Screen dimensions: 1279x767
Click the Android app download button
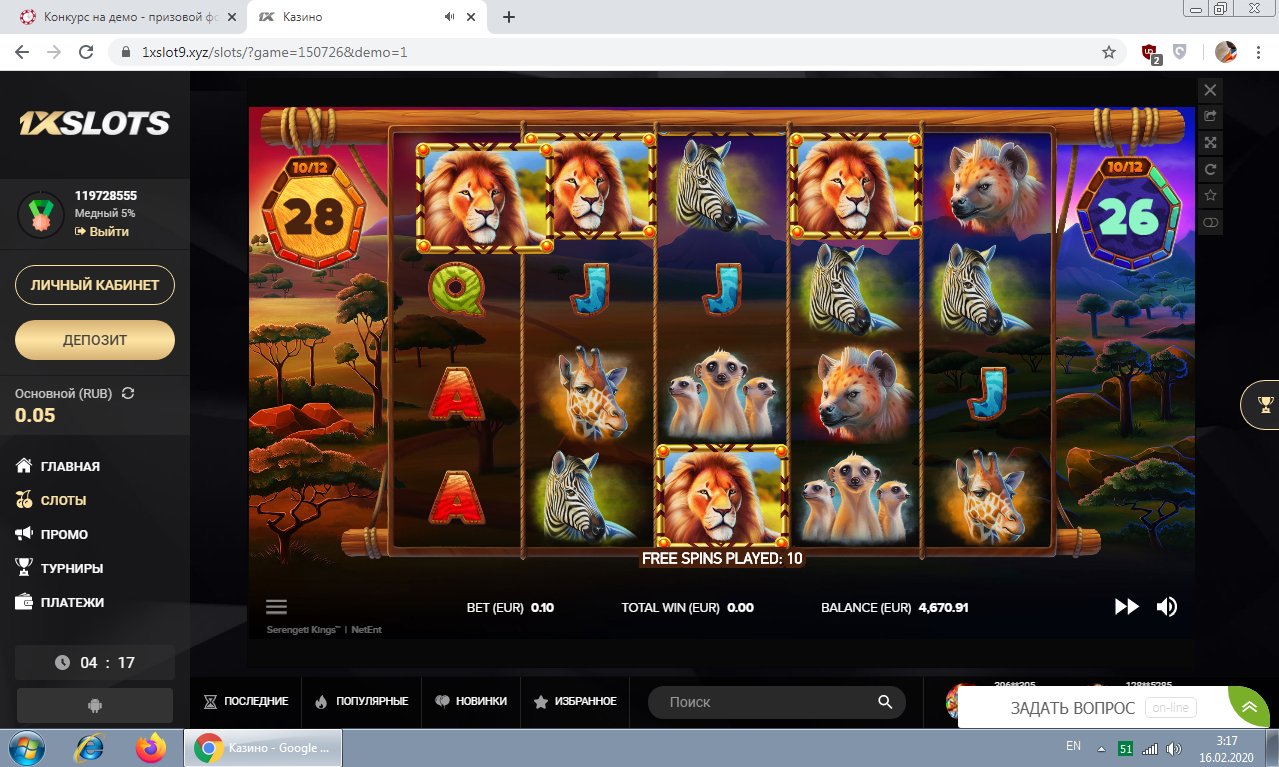tap(95, 705)
